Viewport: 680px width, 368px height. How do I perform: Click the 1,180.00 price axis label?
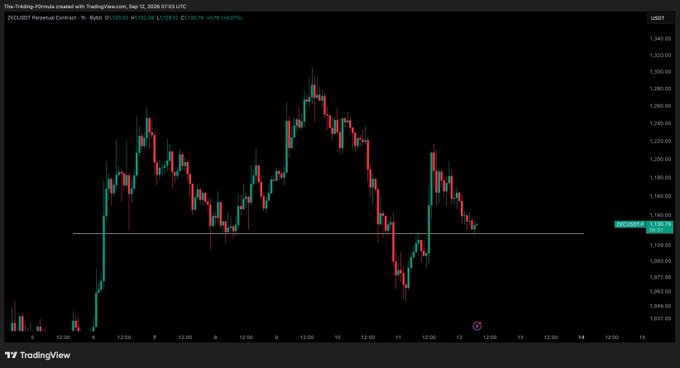(x=660, y=177)
